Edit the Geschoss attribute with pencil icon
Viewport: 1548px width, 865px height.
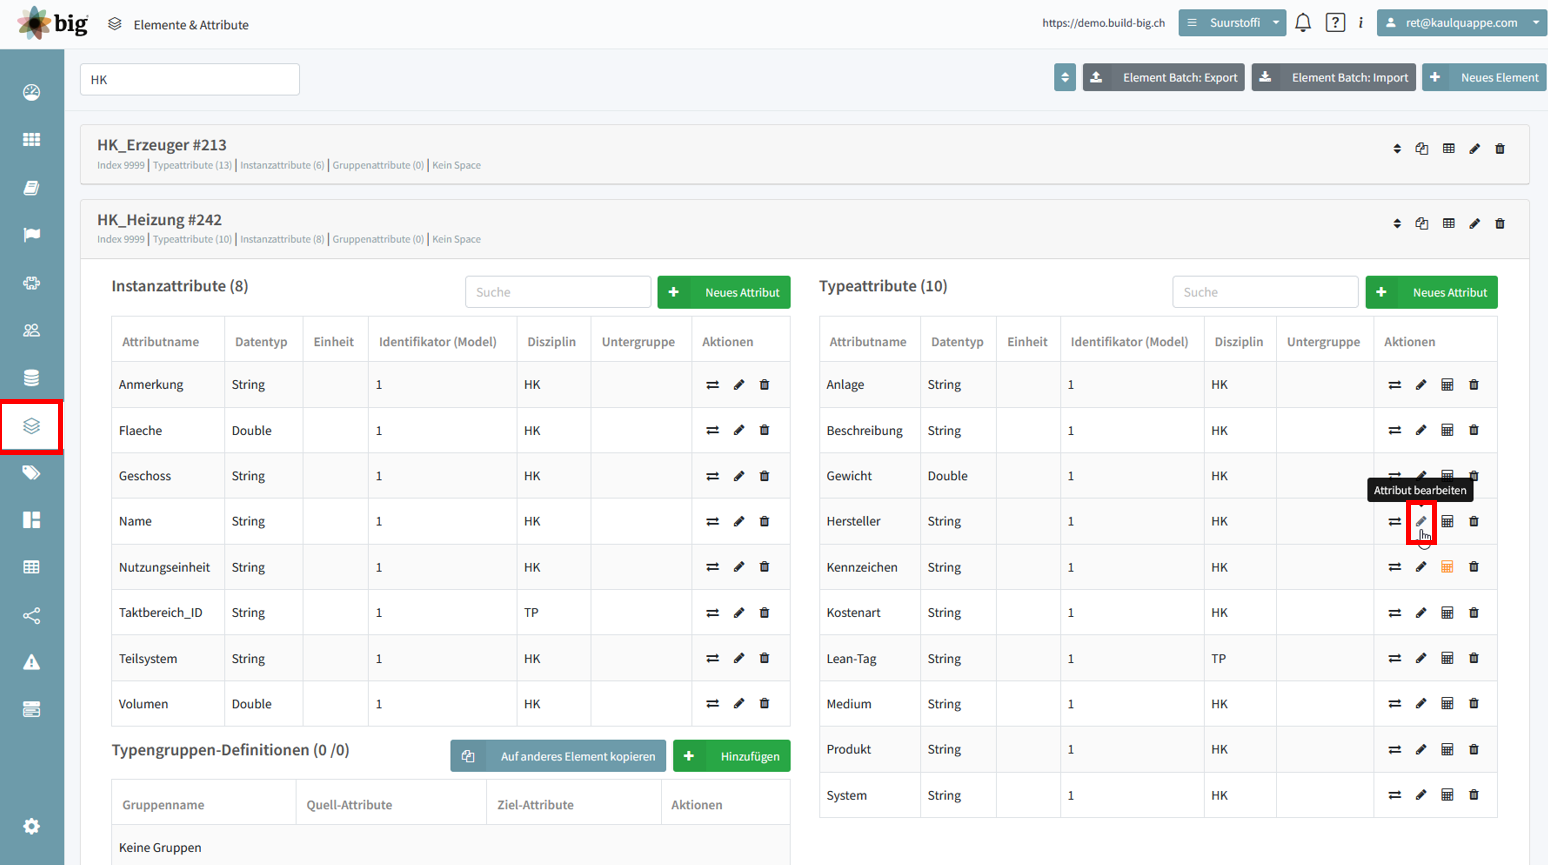coord(739,476)
